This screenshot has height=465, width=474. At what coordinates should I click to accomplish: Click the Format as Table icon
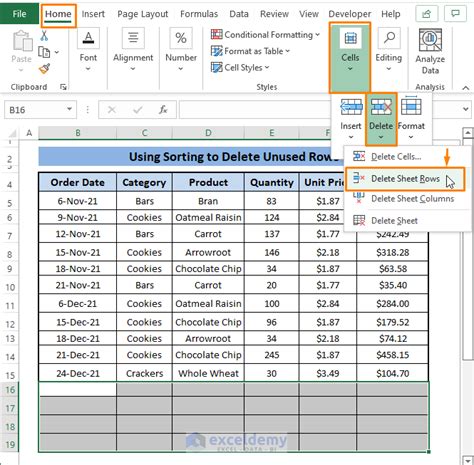click(x=217, y=51)
